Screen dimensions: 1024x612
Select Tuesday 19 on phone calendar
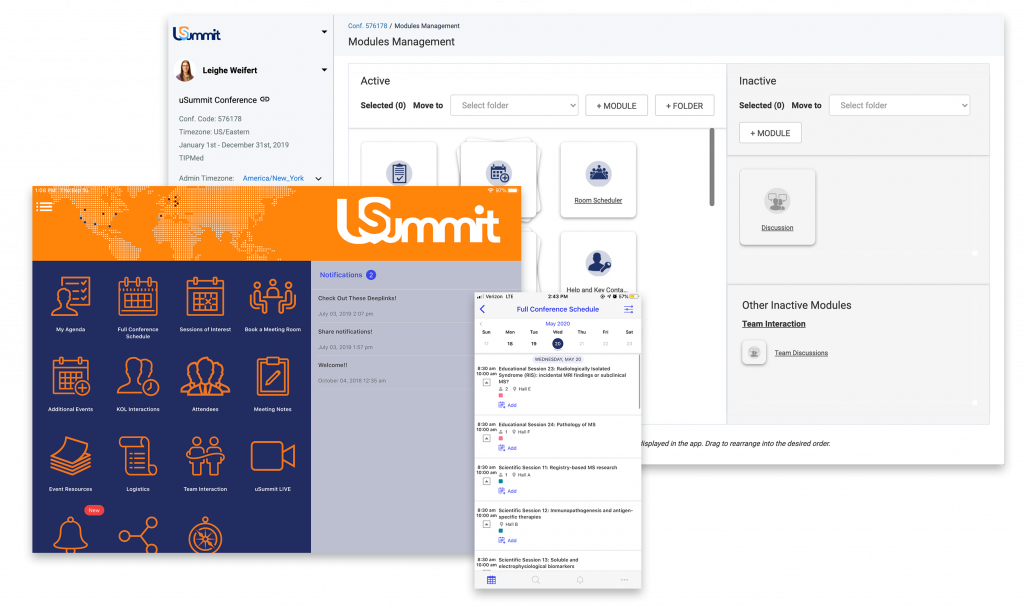coord(534,344)
